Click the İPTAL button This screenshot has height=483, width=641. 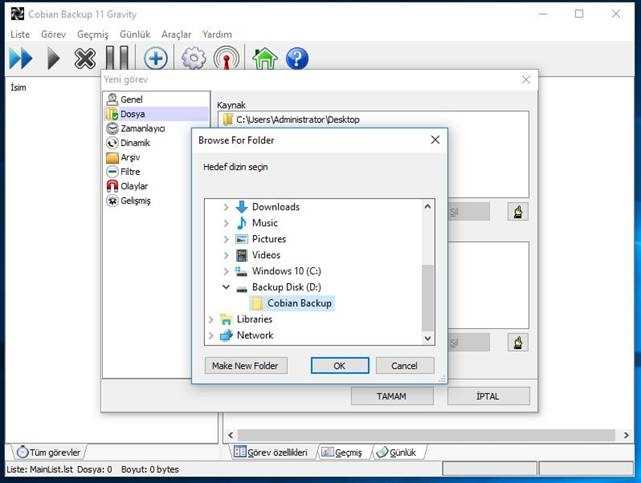(489, 396)
